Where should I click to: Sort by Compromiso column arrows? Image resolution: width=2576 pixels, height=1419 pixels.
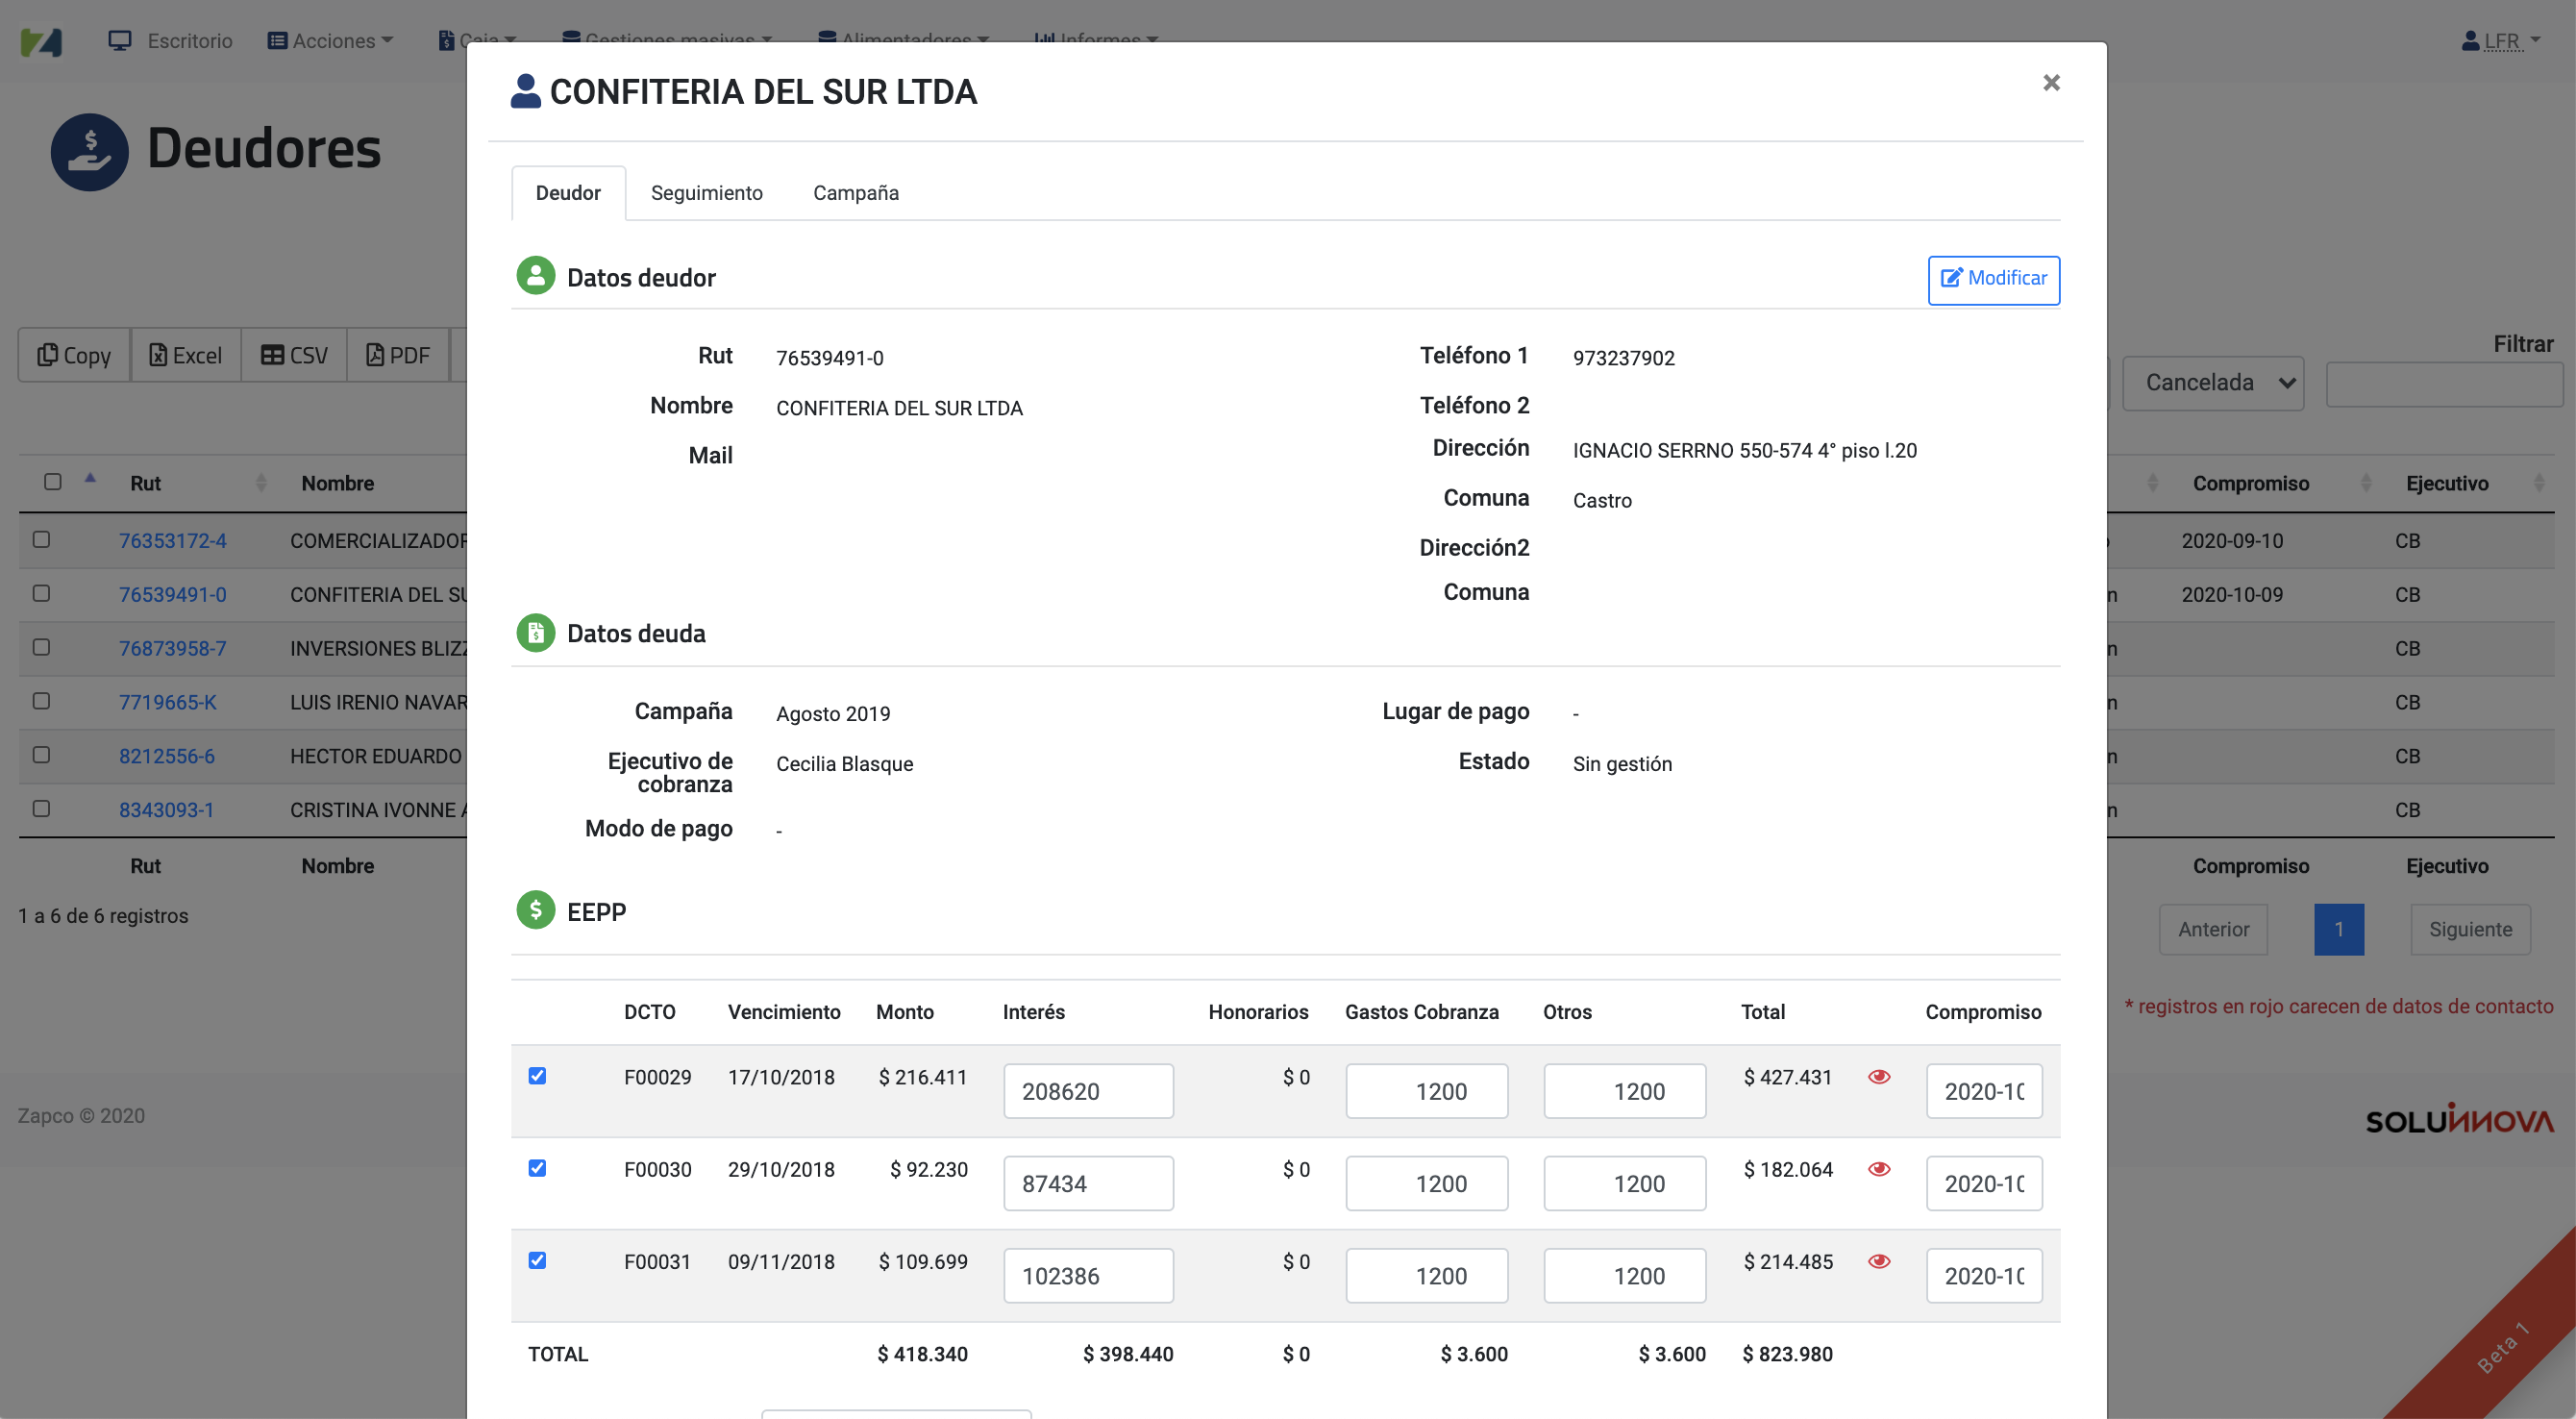click(2366, 483)
